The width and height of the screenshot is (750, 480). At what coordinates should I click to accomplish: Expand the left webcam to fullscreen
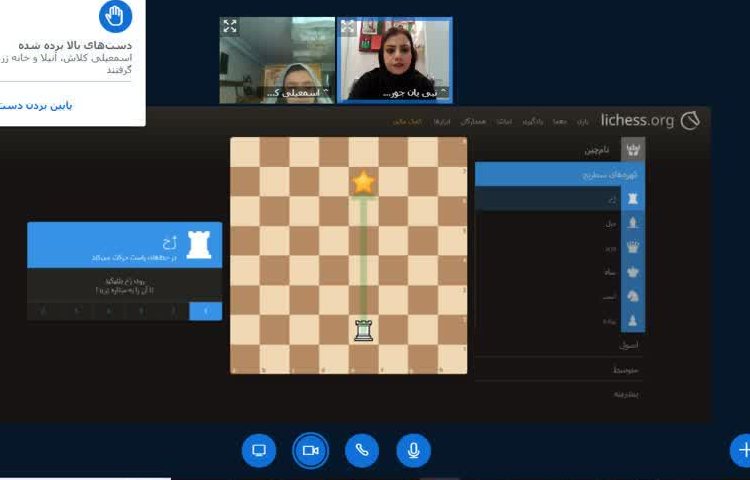(230, 27)
